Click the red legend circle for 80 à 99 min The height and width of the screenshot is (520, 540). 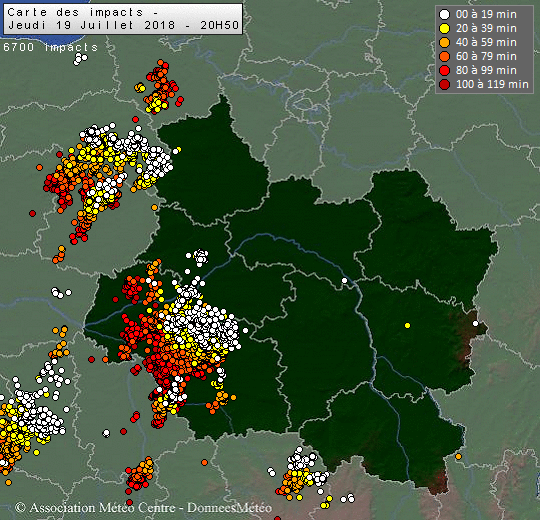tap(445, 70)
